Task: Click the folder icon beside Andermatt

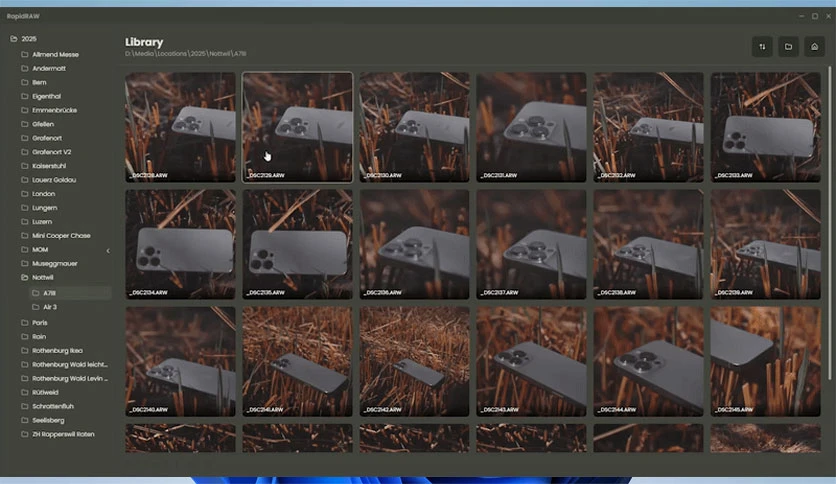Action: coord(25,68)
